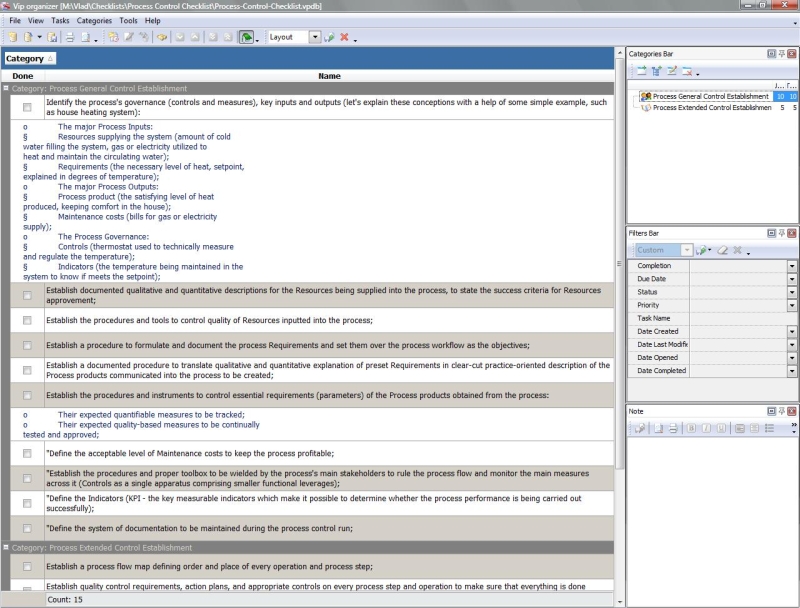Select Process Extended Control Establishment in category tree
Viewport: 800px width, 608px height.
pyautogui.click(x=711, y=108)
